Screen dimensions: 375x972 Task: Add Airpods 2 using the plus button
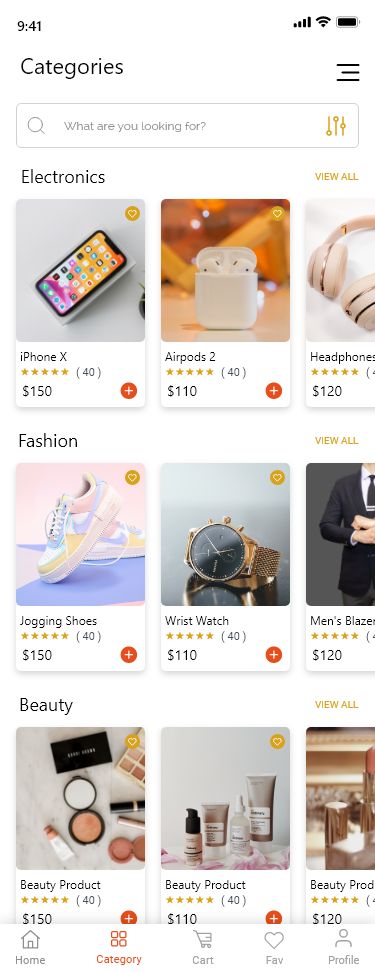point(273,391)
